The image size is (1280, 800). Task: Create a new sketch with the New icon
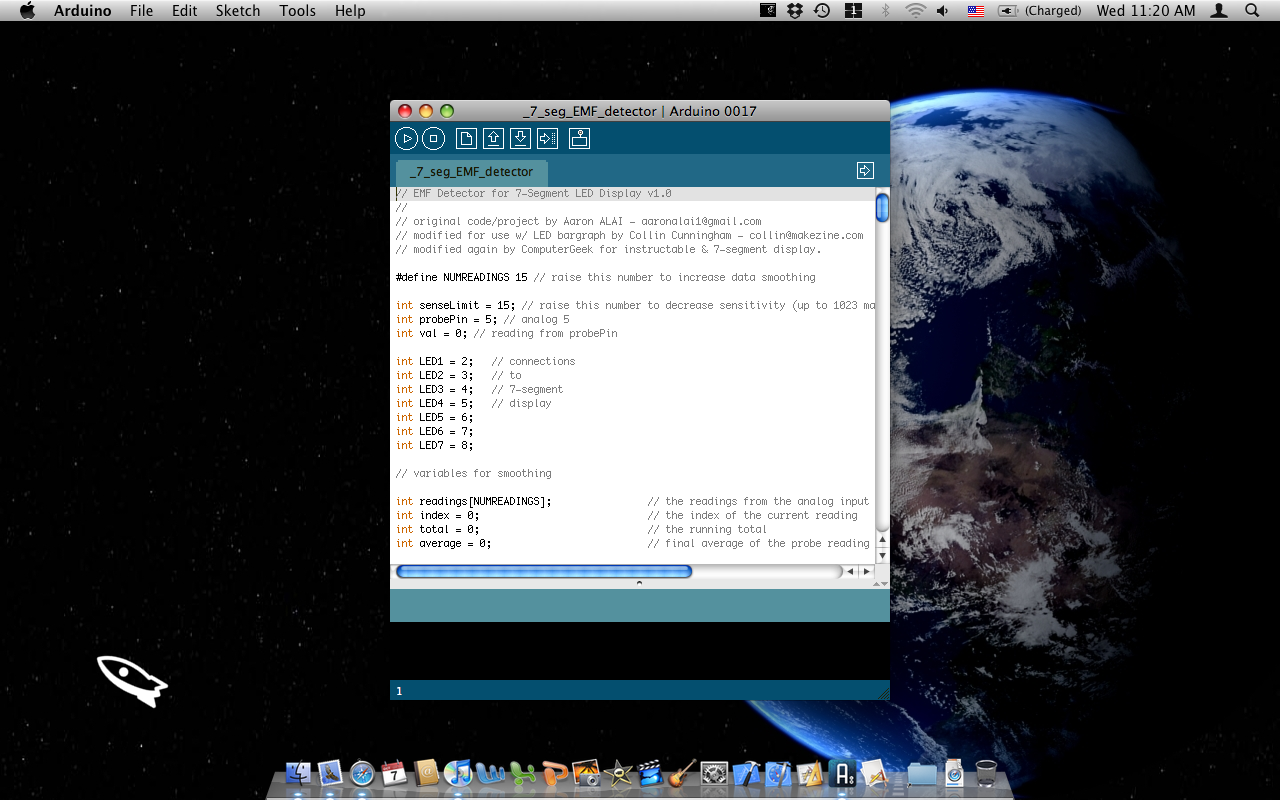(466, 139)
